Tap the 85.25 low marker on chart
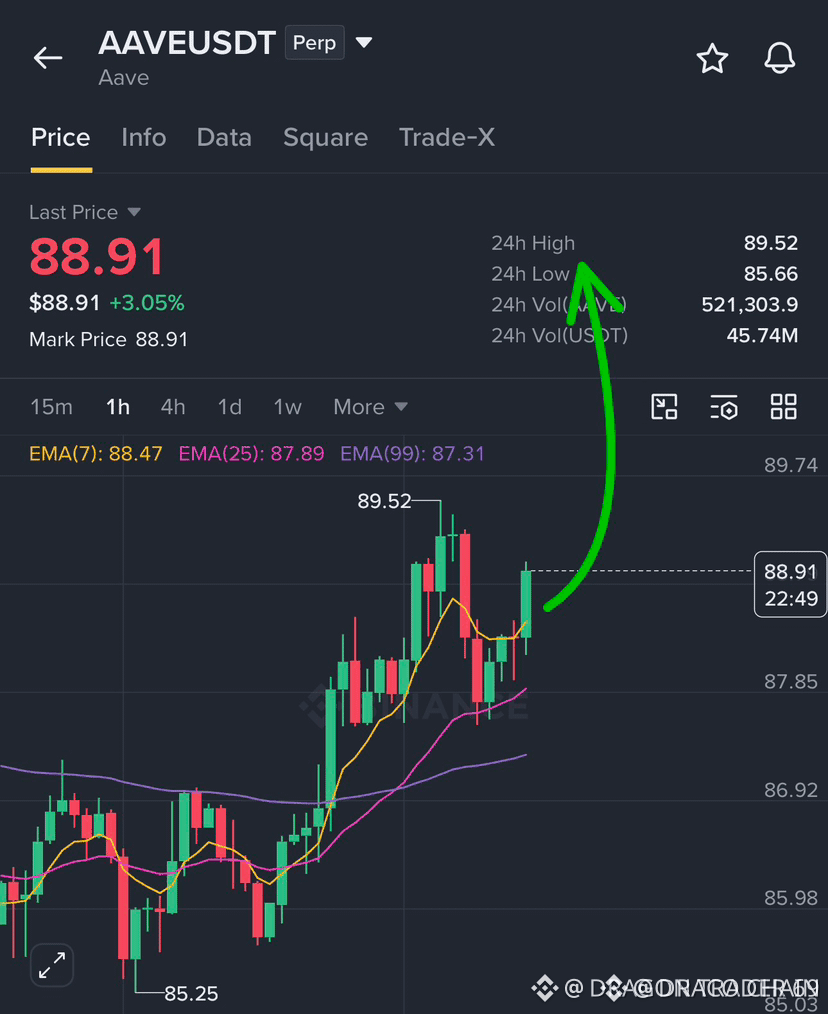The height and width of the screenshot is (1014, 828). pyautogui.click(x=191, y=993)
